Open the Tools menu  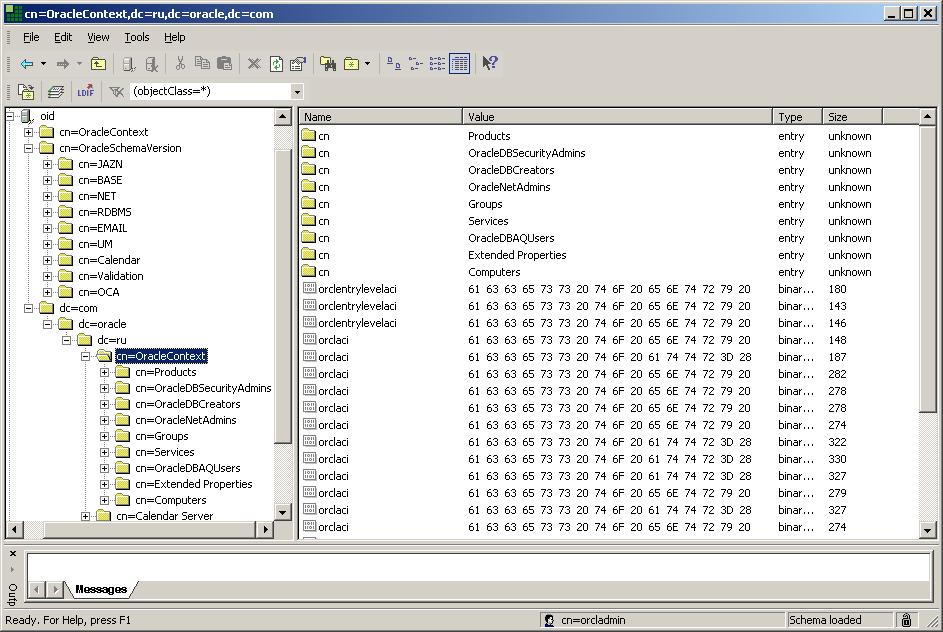[137, 37]
